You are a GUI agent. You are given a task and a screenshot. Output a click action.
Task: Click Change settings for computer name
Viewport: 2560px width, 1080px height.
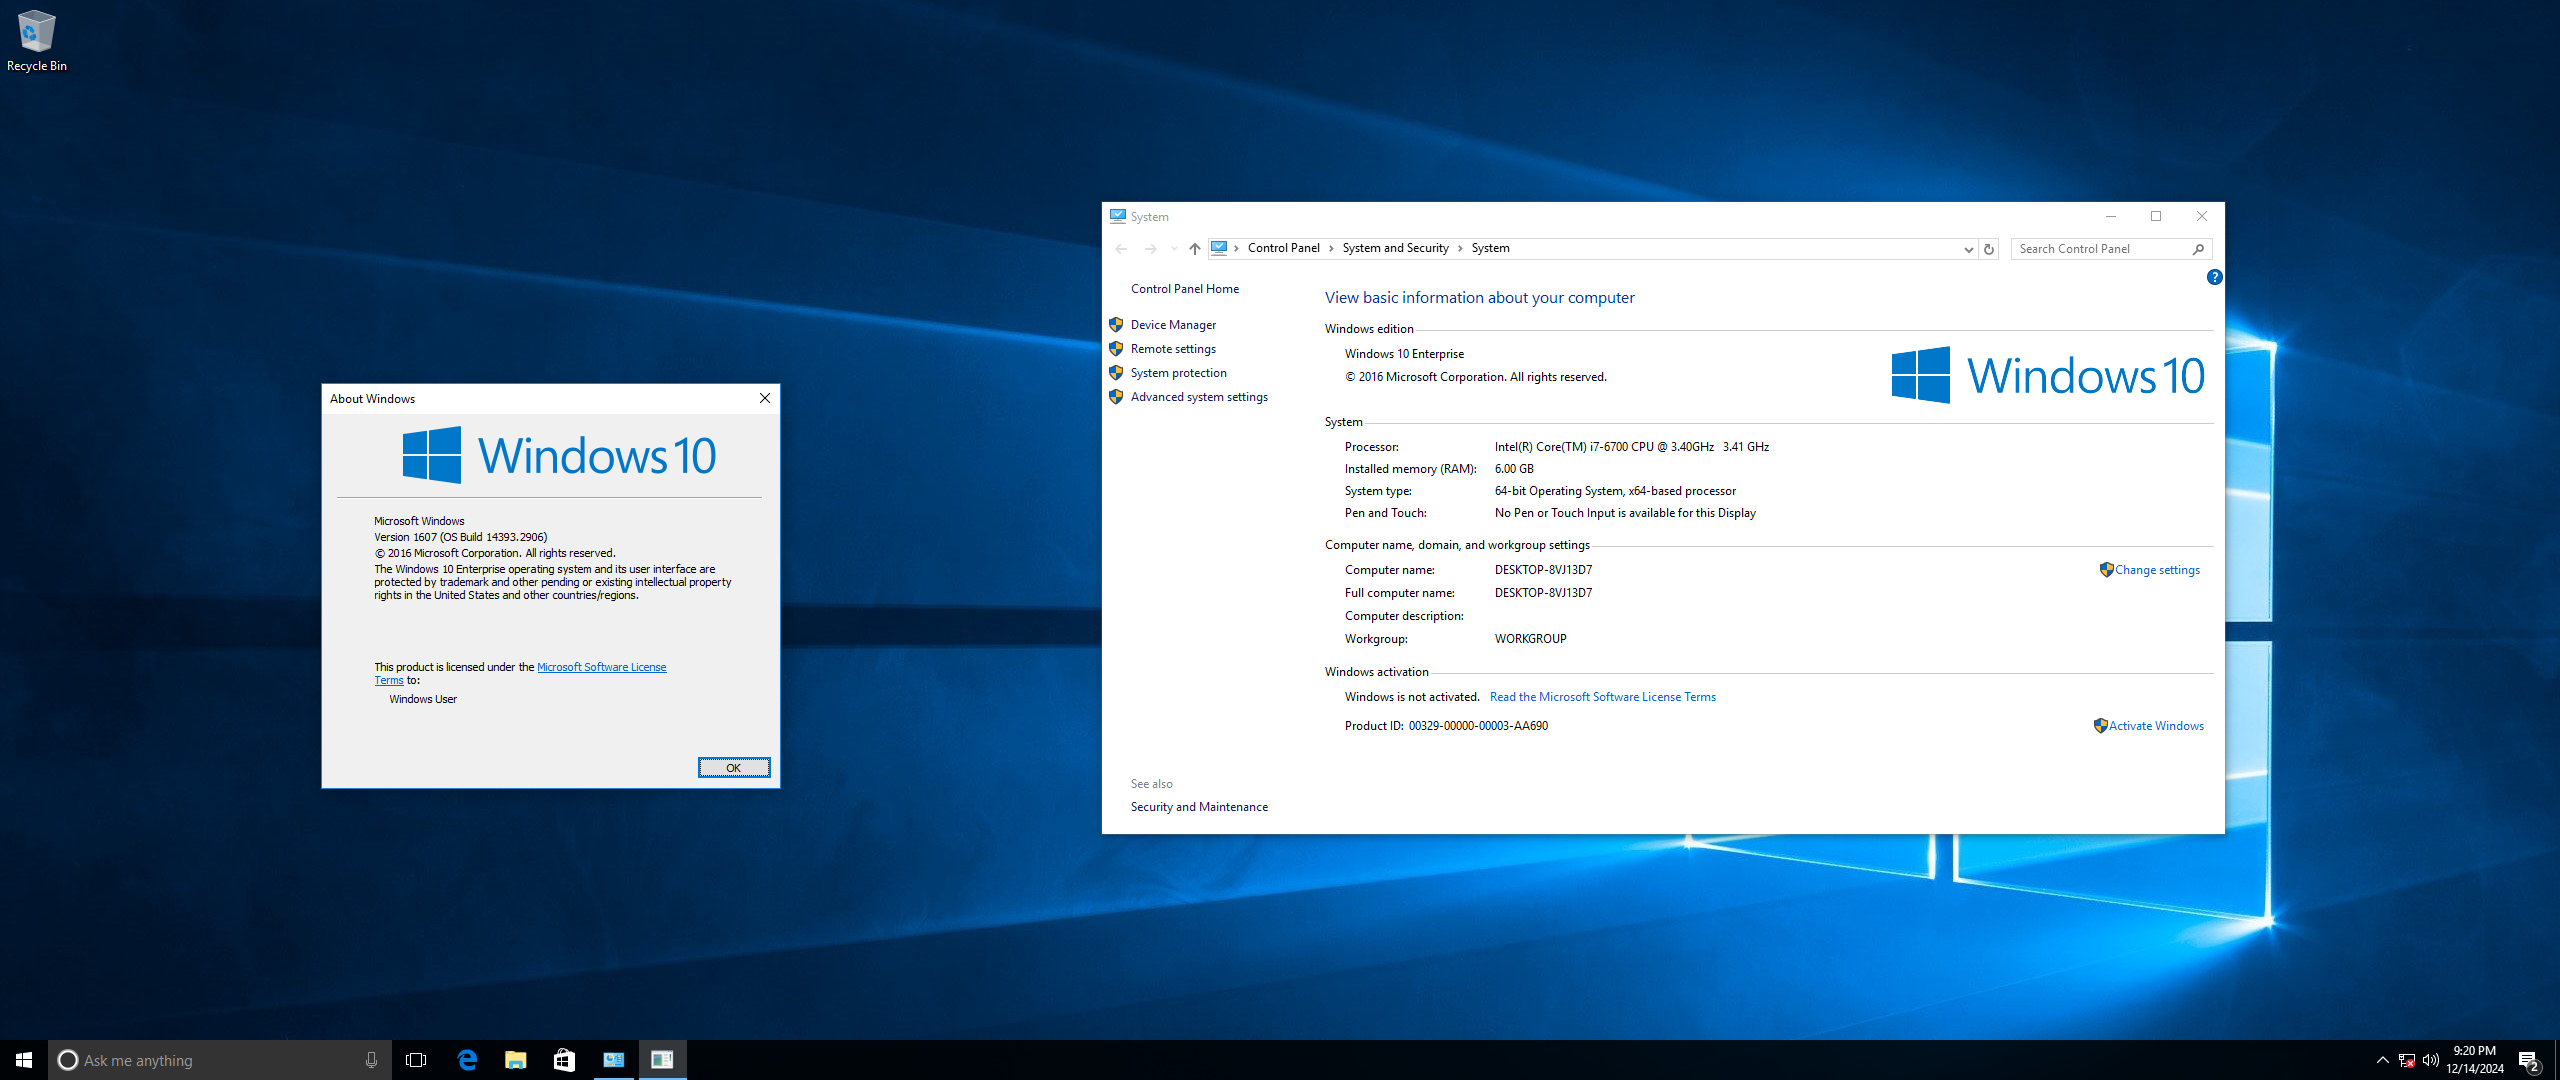click(x=2156, y=570)
